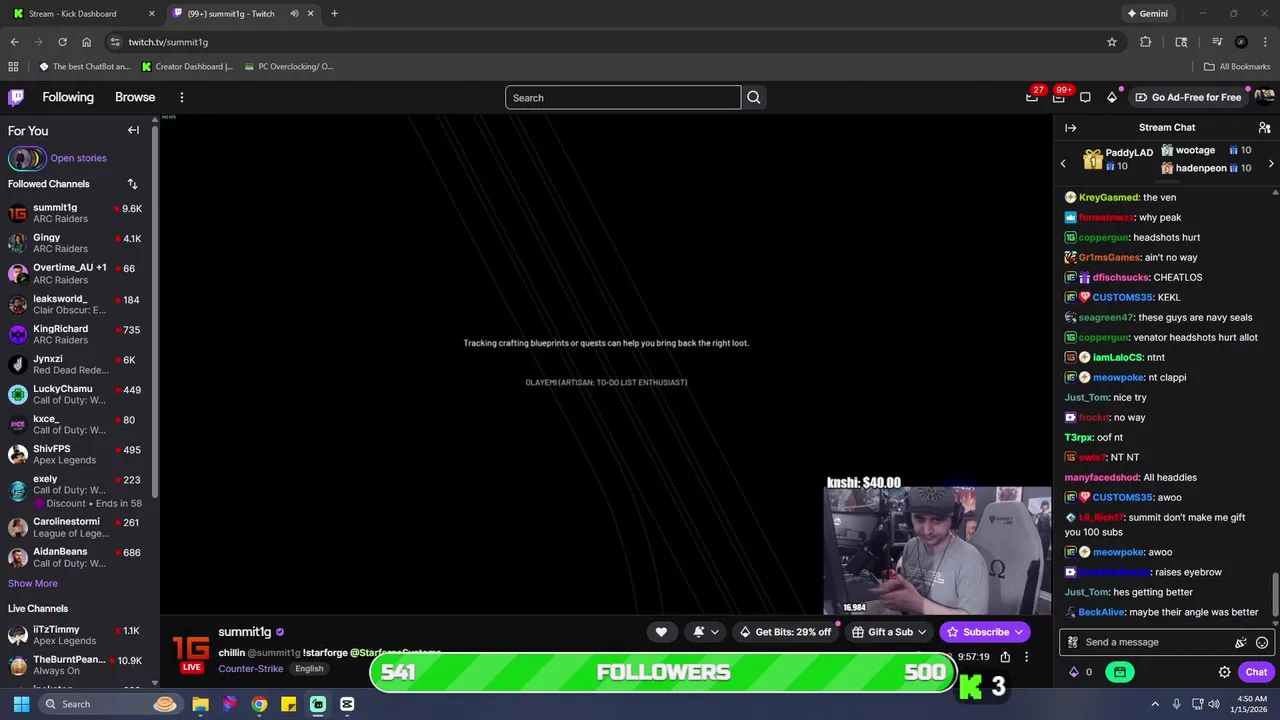This screenshot has width=1280, height=720.
Task: Click Go Ad-Free for Free button
Action: tap(1188, 97)
